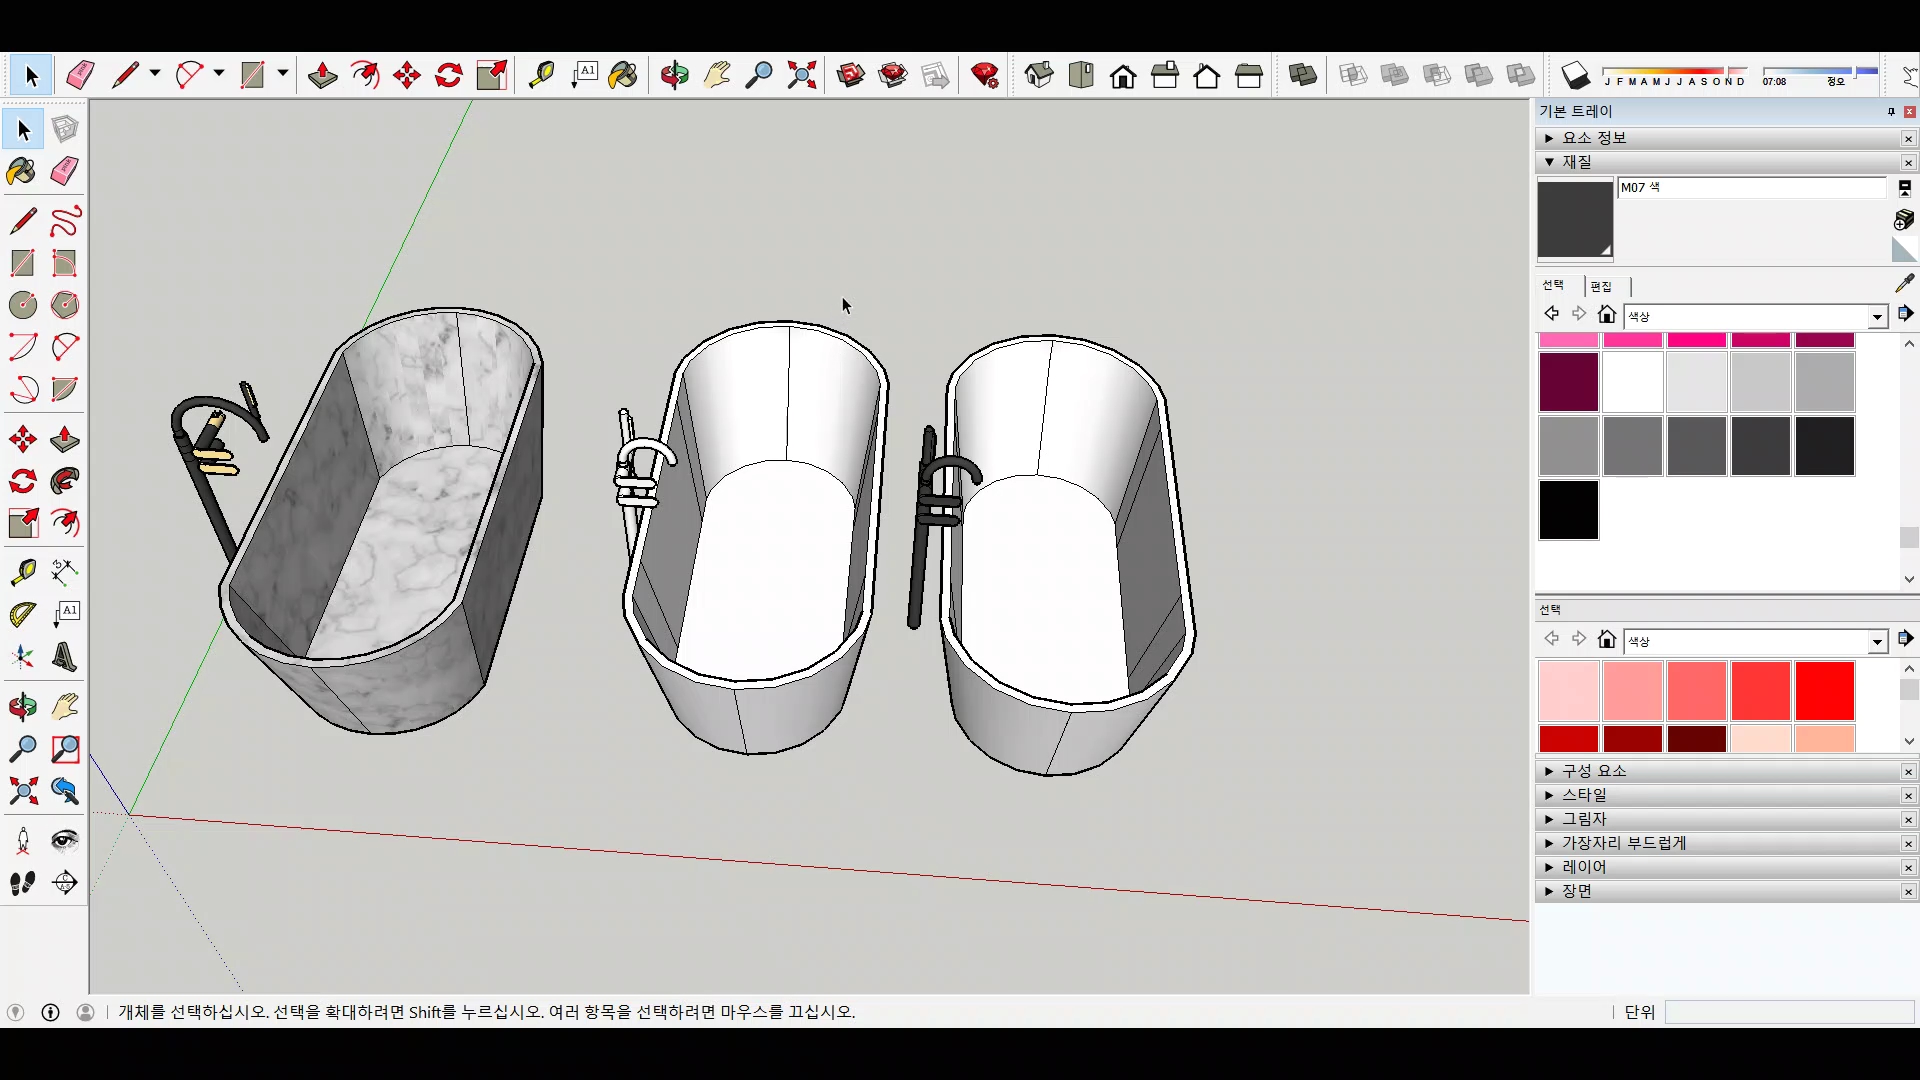The image size is (1920, 1080).
Task: Click the sample paint eyedropper icon
Action: tap(1904, 284)
